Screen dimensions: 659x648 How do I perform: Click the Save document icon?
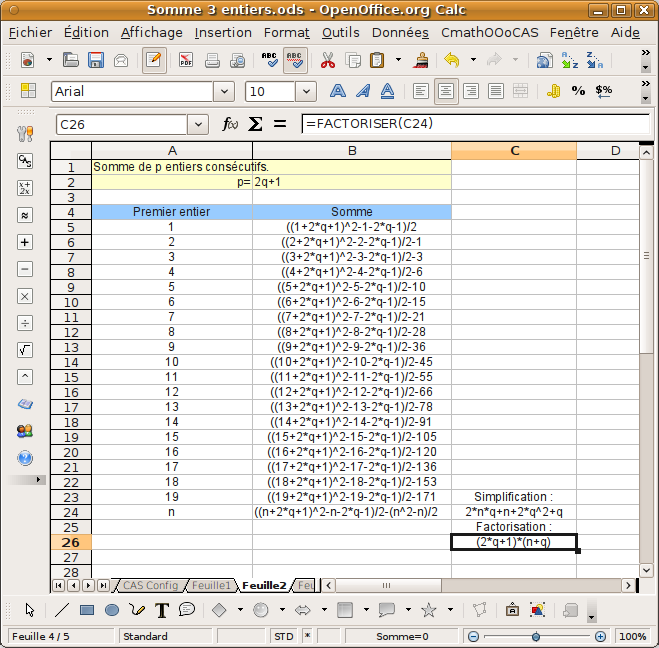[x=97, y=60]
